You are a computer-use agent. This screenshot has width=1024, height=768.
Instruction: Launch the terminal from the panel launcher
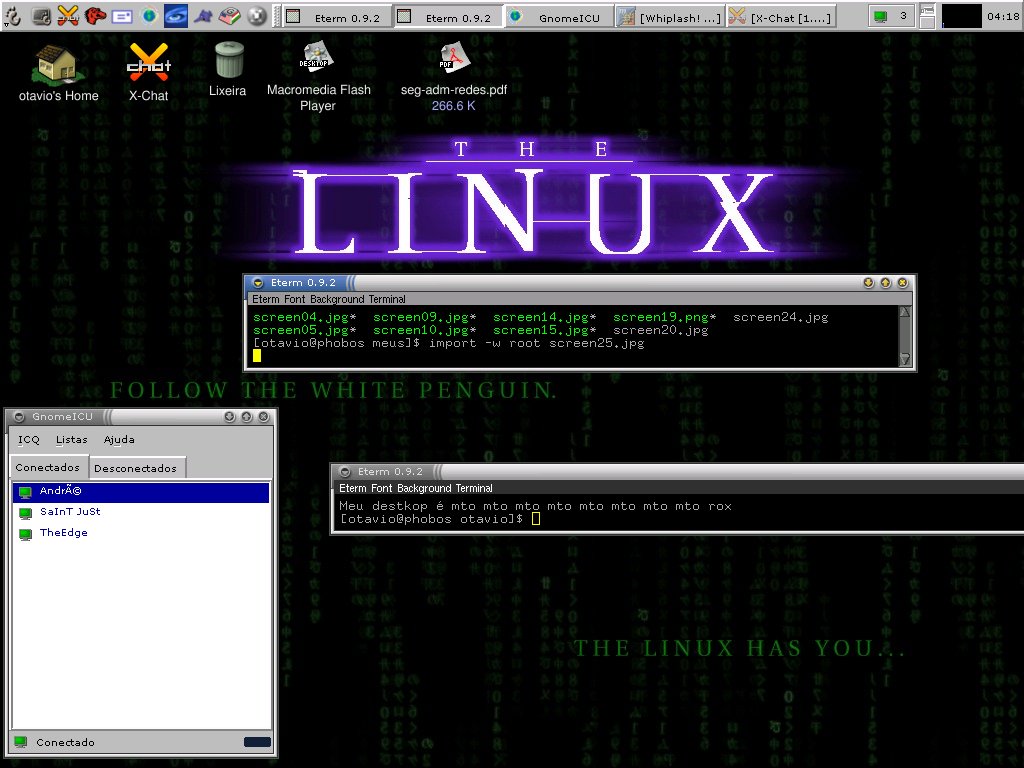click(40, 15)
